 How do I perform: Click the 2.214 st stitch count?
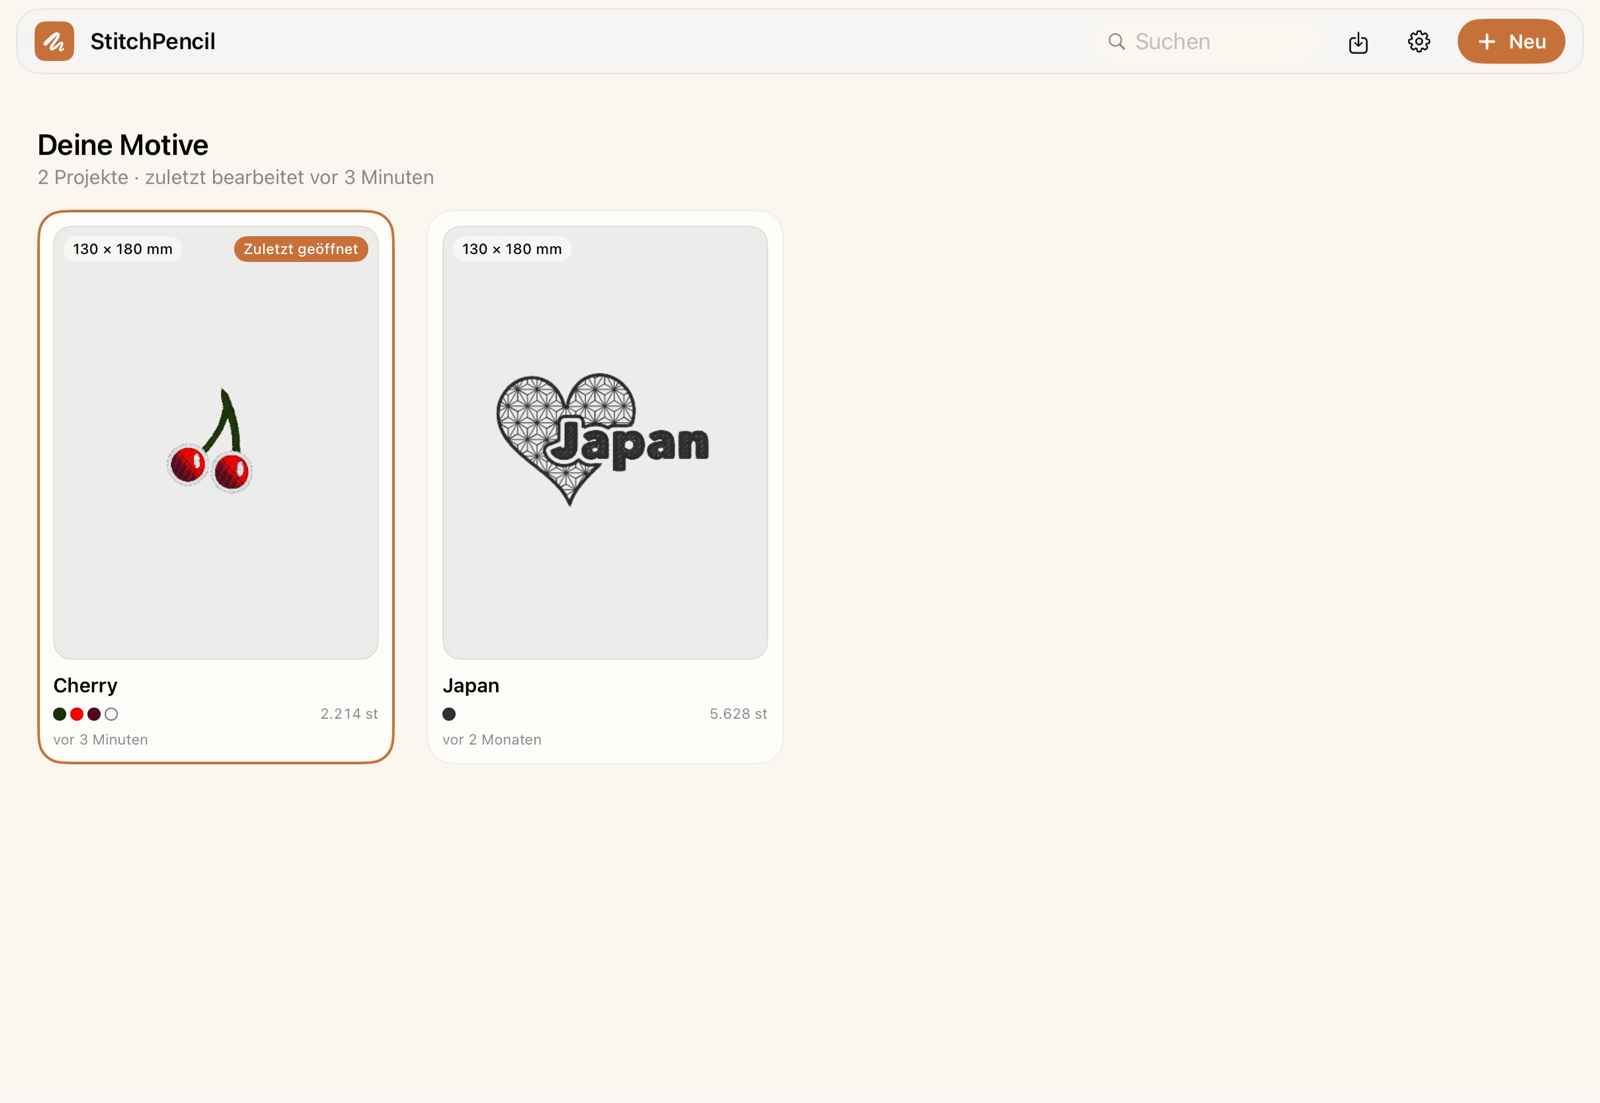click(349, 714)
